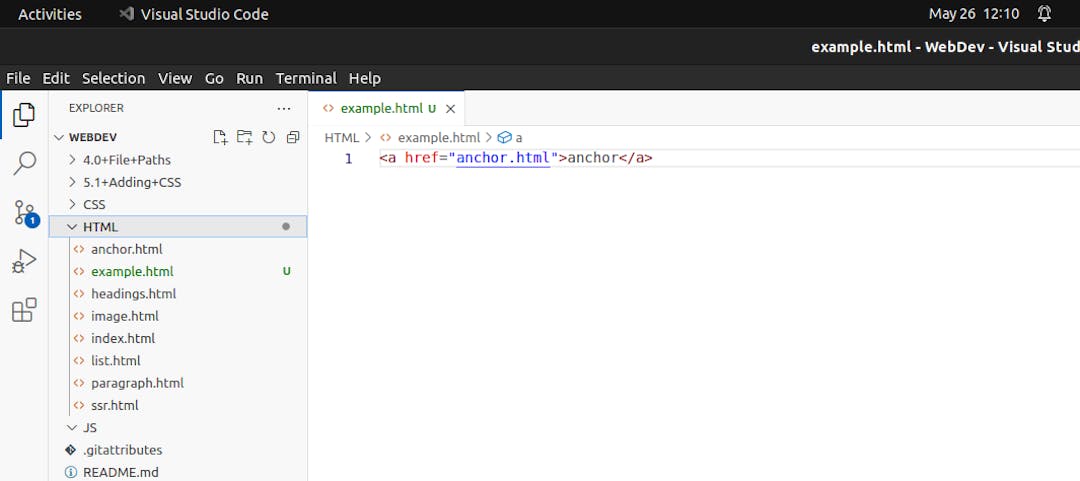This screenshot has width=1080, height=481.
Task: Click the New Folder icon in Explorer
Action: (x=244, y=137)
